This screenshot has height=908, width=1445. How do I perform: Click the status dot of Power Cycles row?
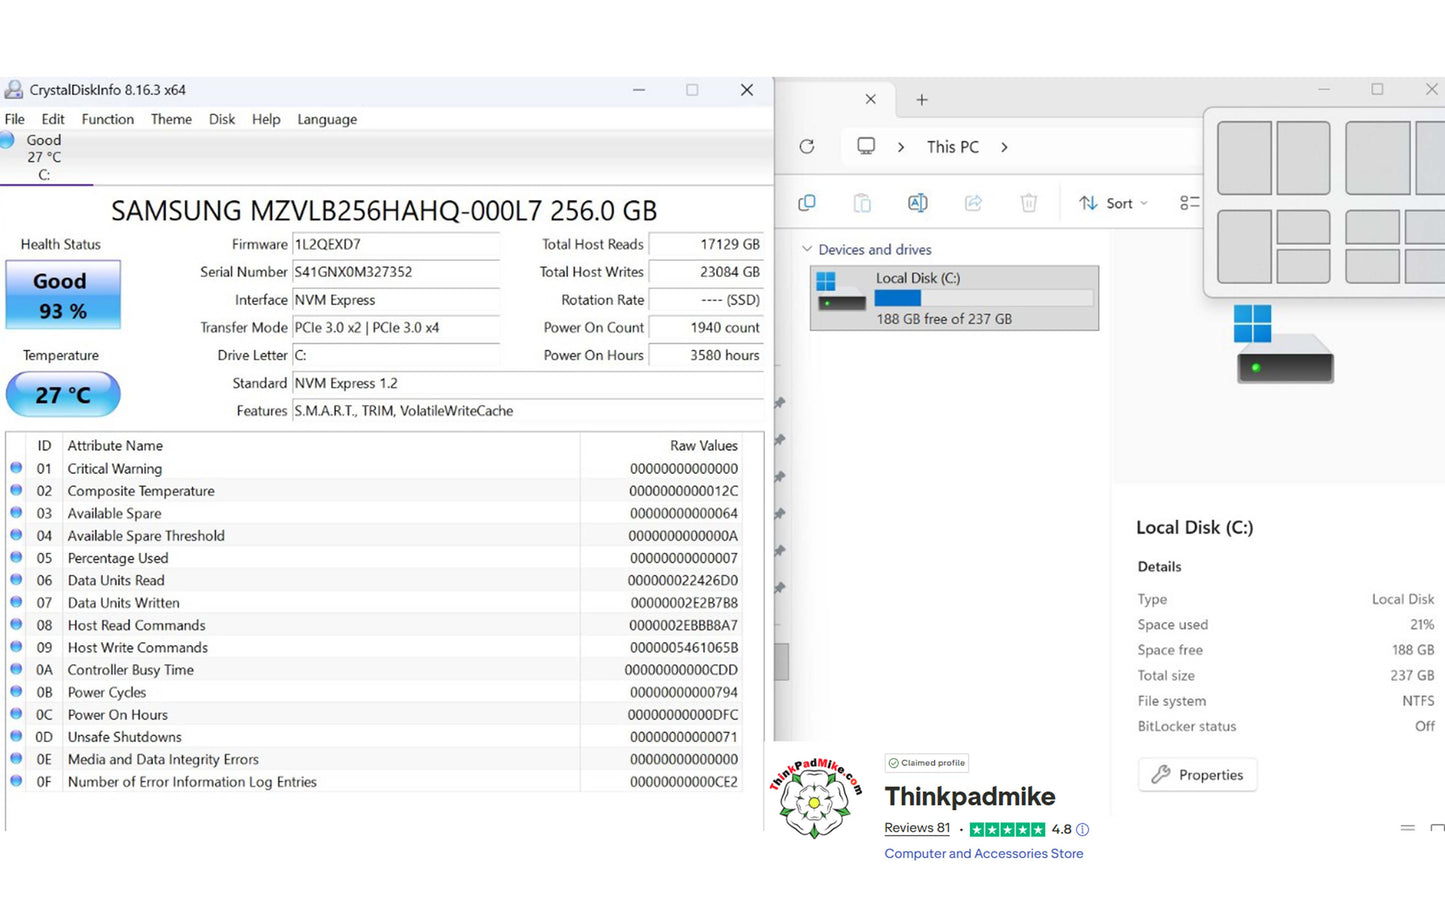click(16, 692)
